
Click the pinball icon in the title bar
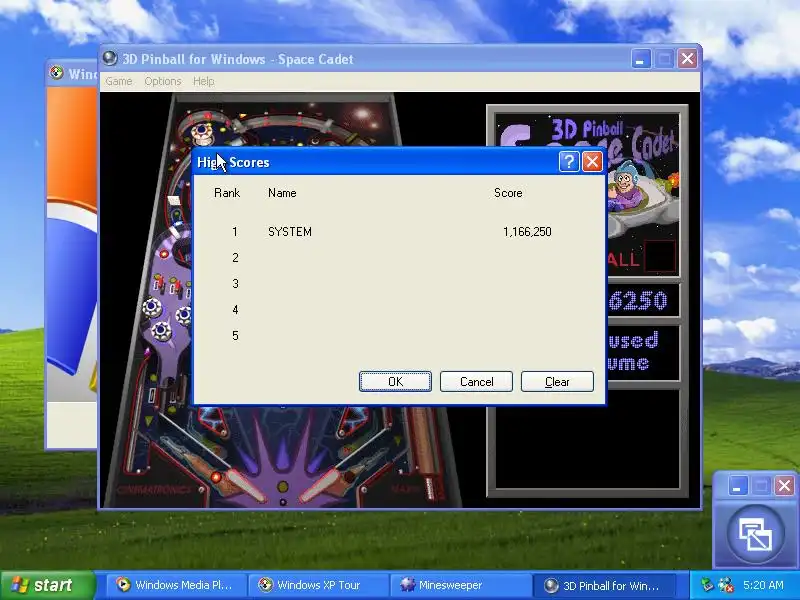click(x=110, y=58)
